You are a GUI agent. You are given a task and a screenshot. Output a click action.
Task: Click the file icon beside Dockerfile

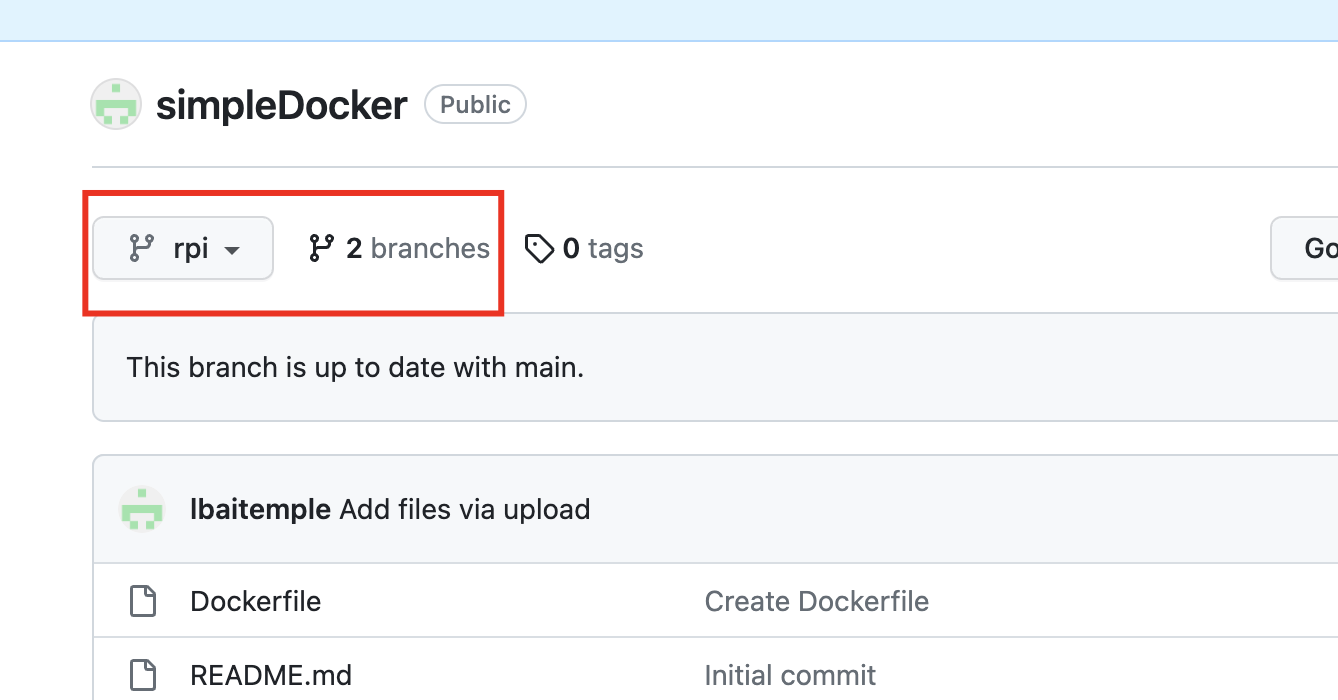[x=143, y=601]
